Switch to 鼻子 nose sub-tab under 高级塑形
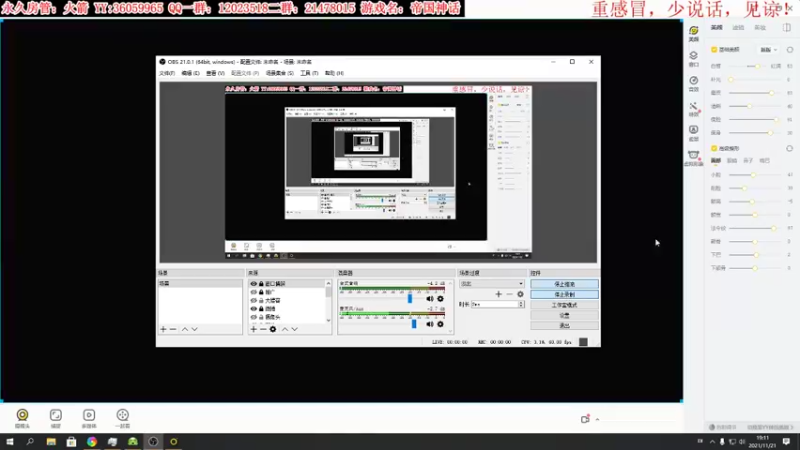 748,161
